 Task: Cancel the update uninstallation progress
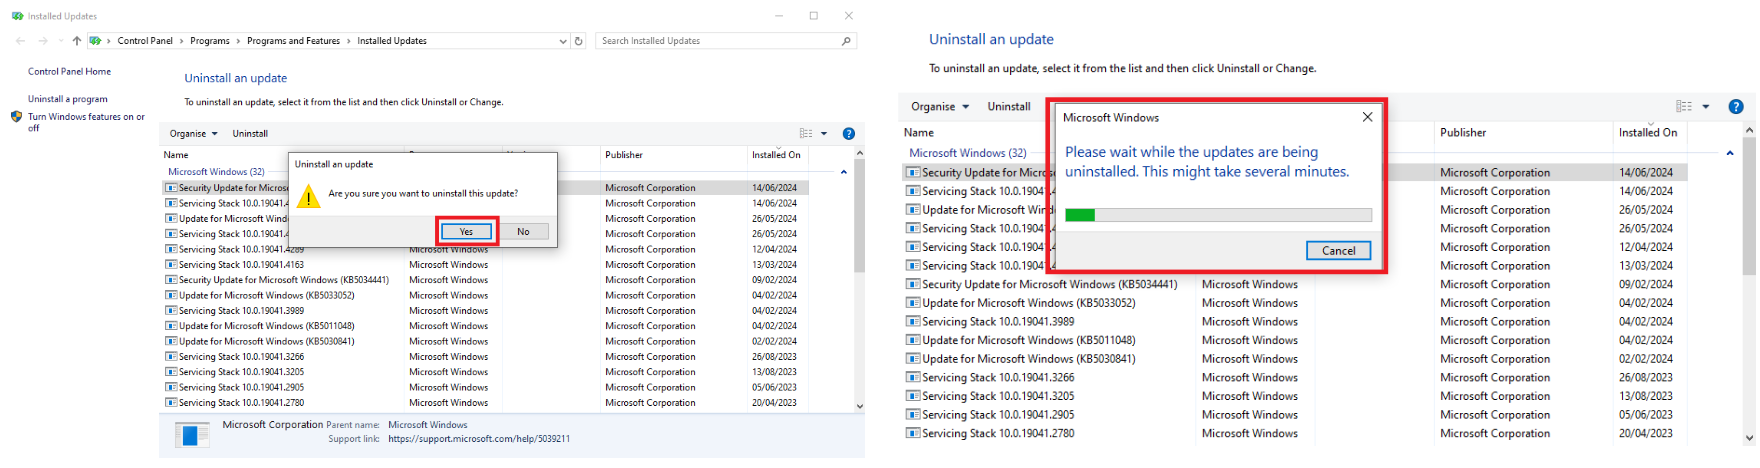point(1338,251)
